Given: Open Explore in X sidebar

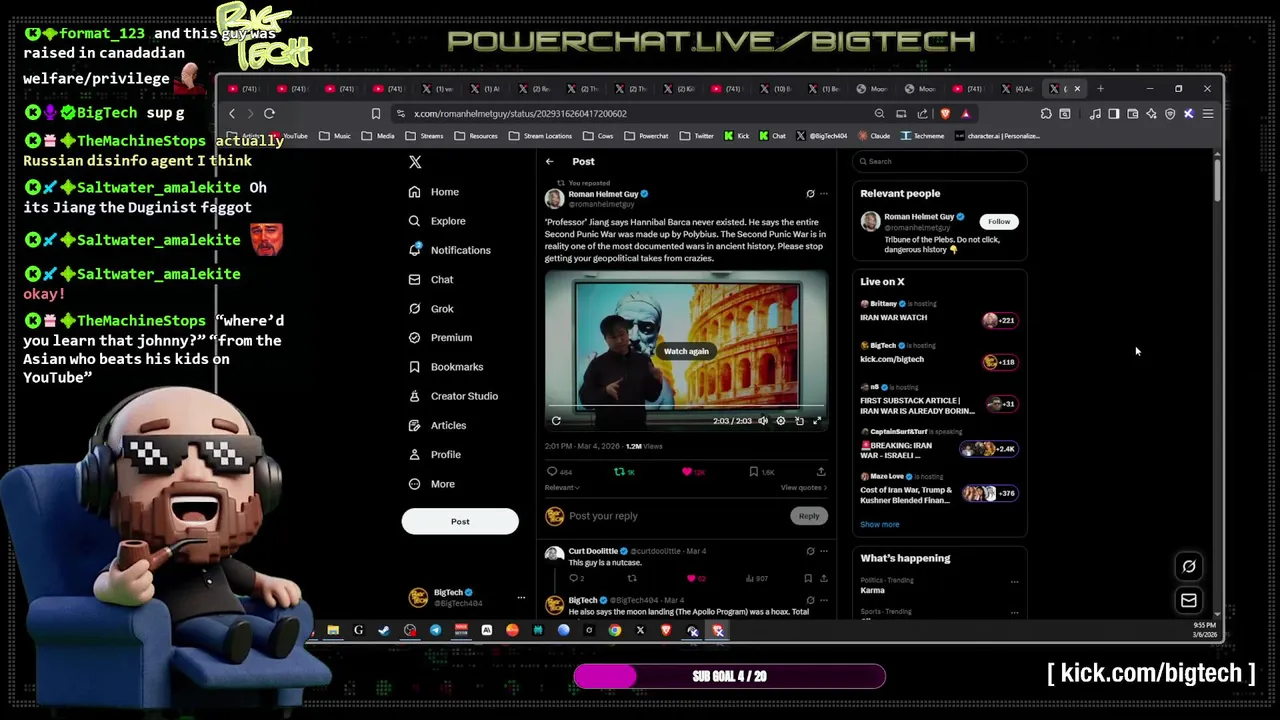Looking at the screenshot, I should point(437,221).
